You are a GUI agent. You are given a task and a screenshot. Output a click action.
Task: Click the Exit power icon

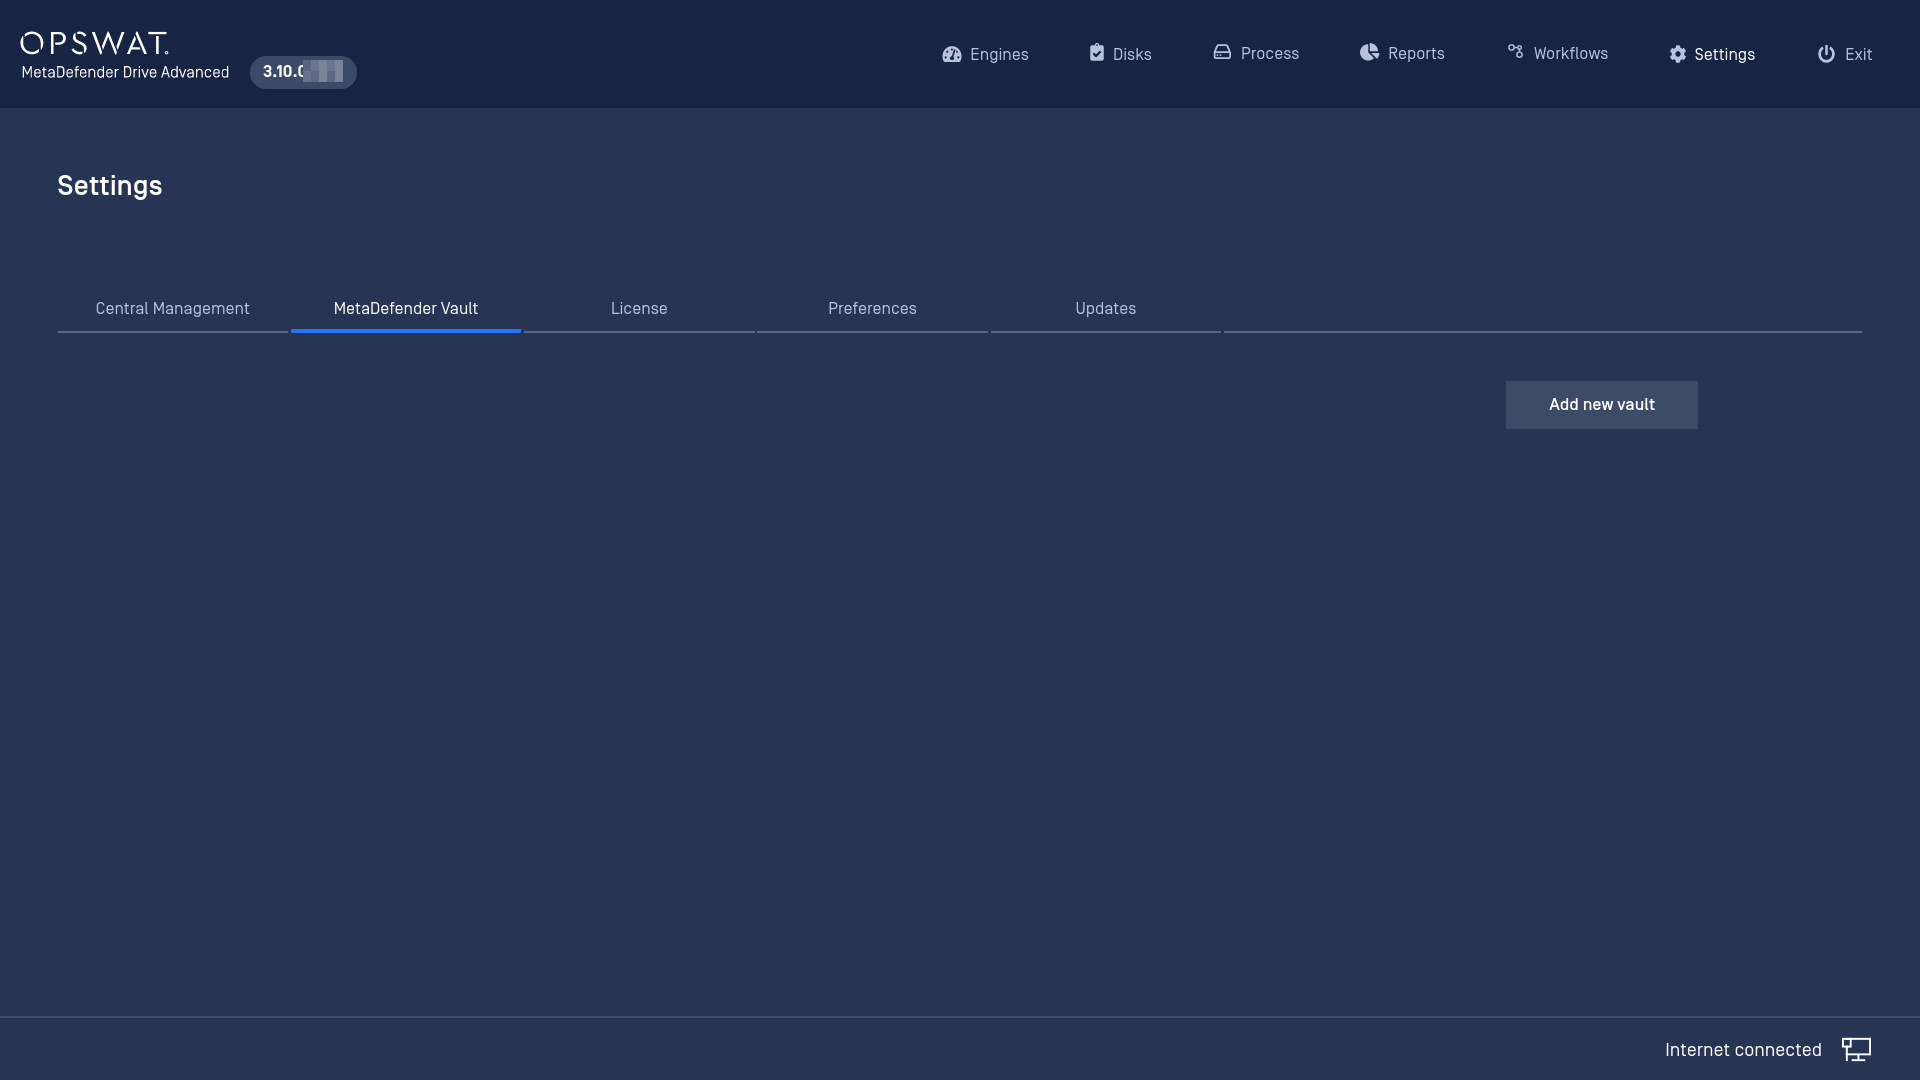(1826, 54)
